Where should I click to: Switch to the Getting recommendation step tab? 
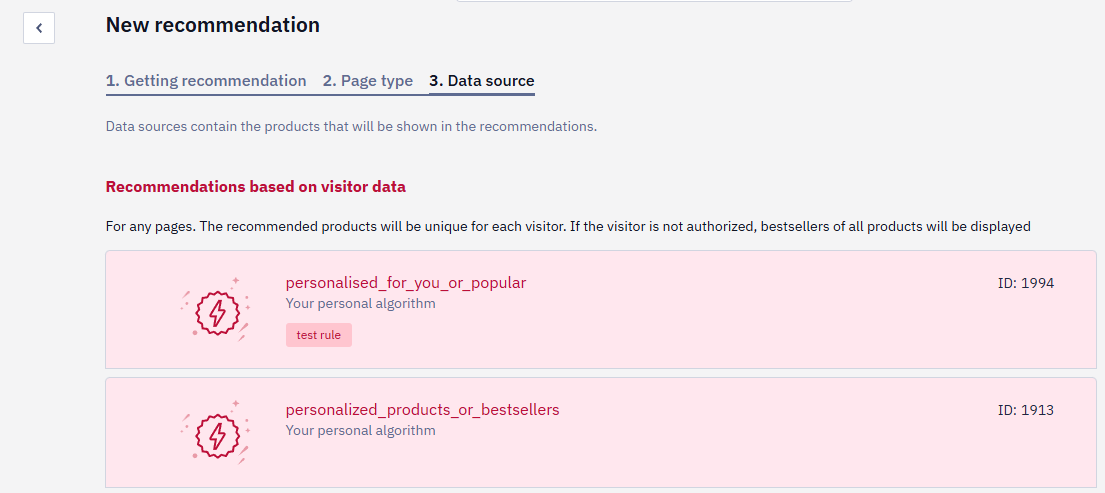tap(206, 81)
